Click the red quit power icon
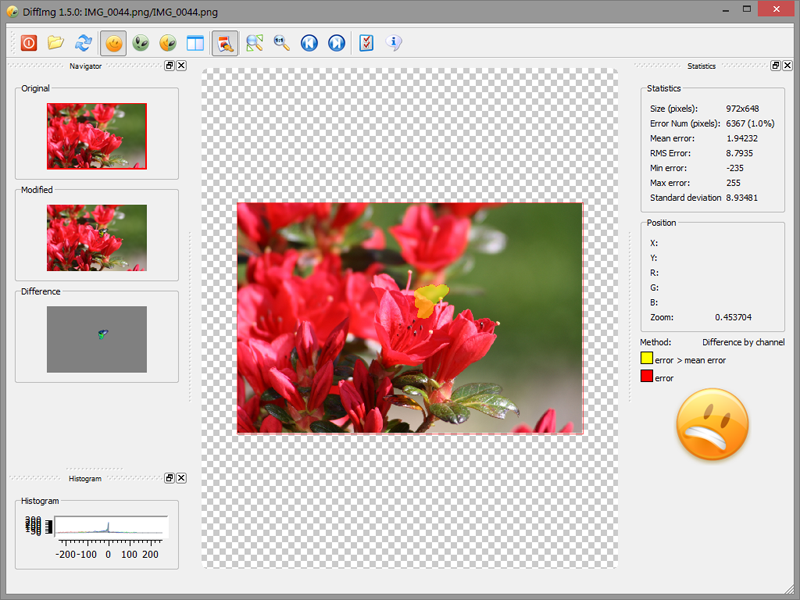 [29, 43]
